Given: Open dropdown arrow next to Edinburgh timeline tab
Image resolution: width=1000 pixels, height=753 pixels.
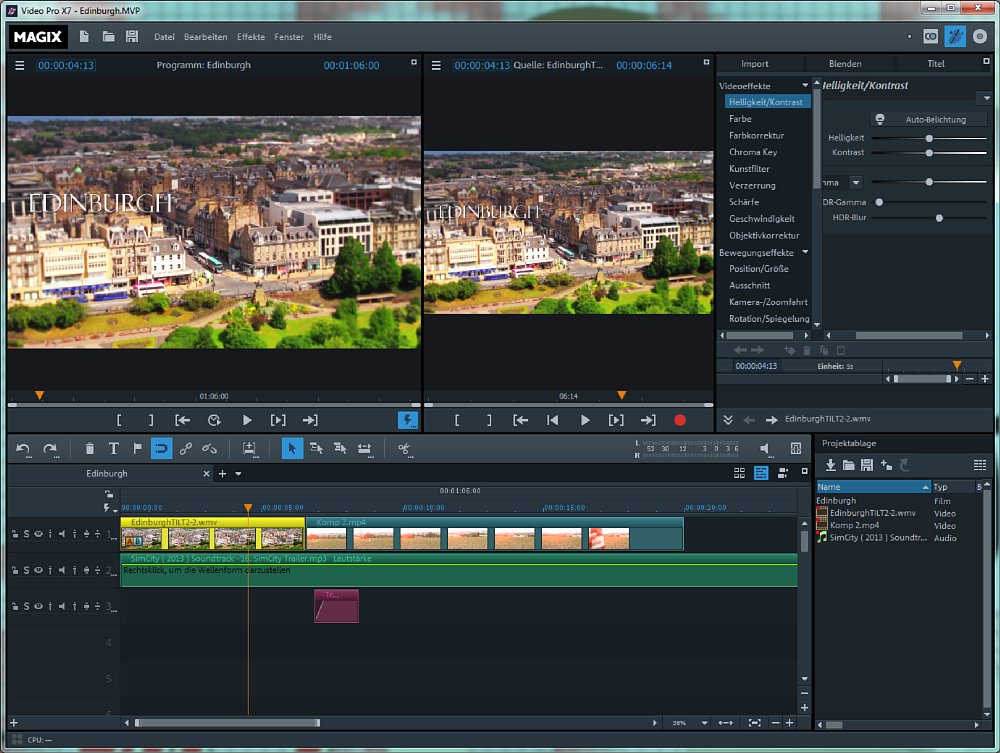Looking at the screenshot, I should pos(238,474).
